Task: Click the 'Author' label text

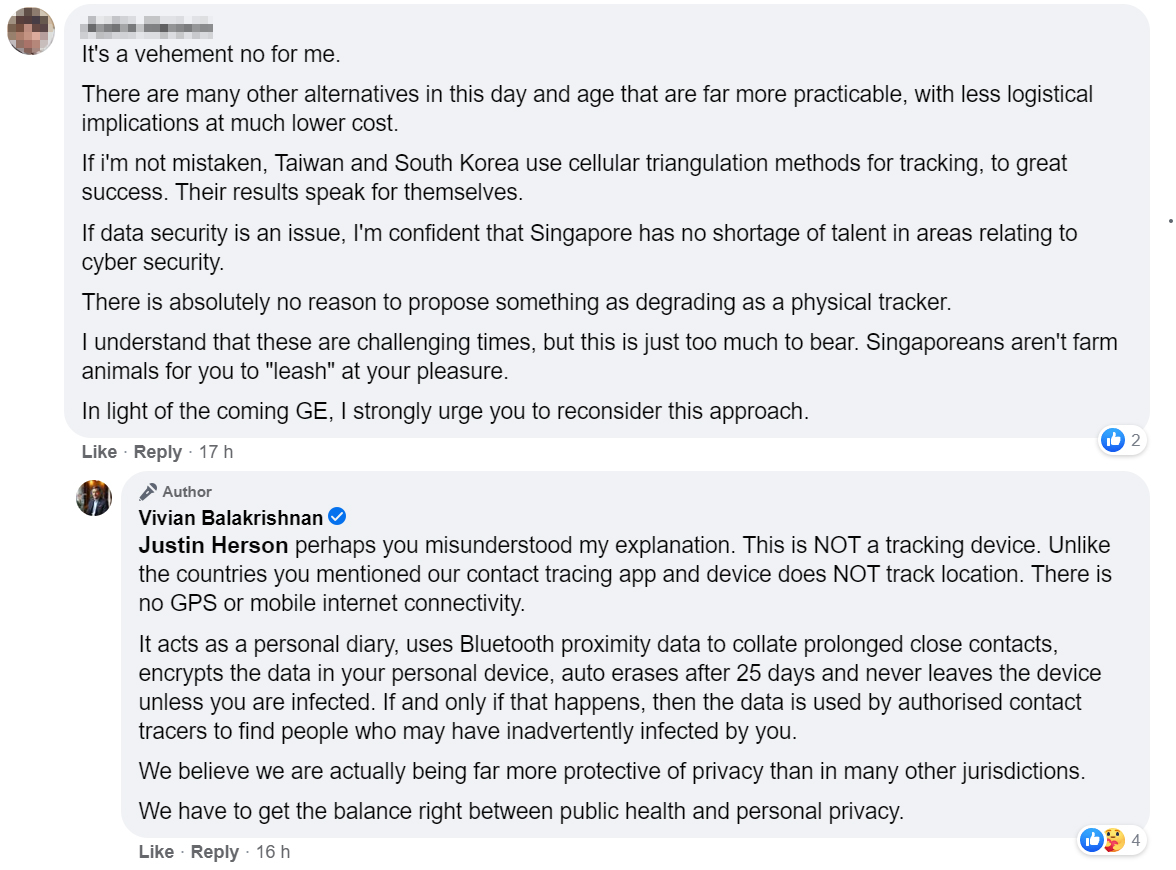Action: coord(187,492)
